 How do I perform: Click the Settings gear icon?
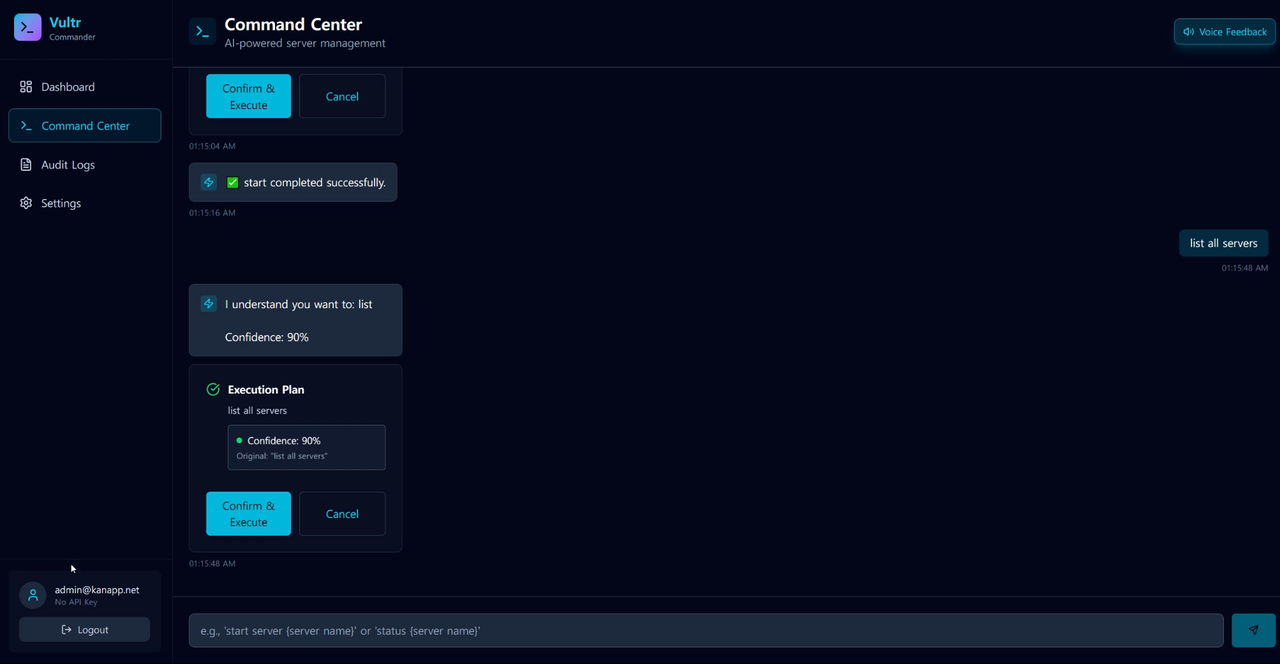[26, 203]
